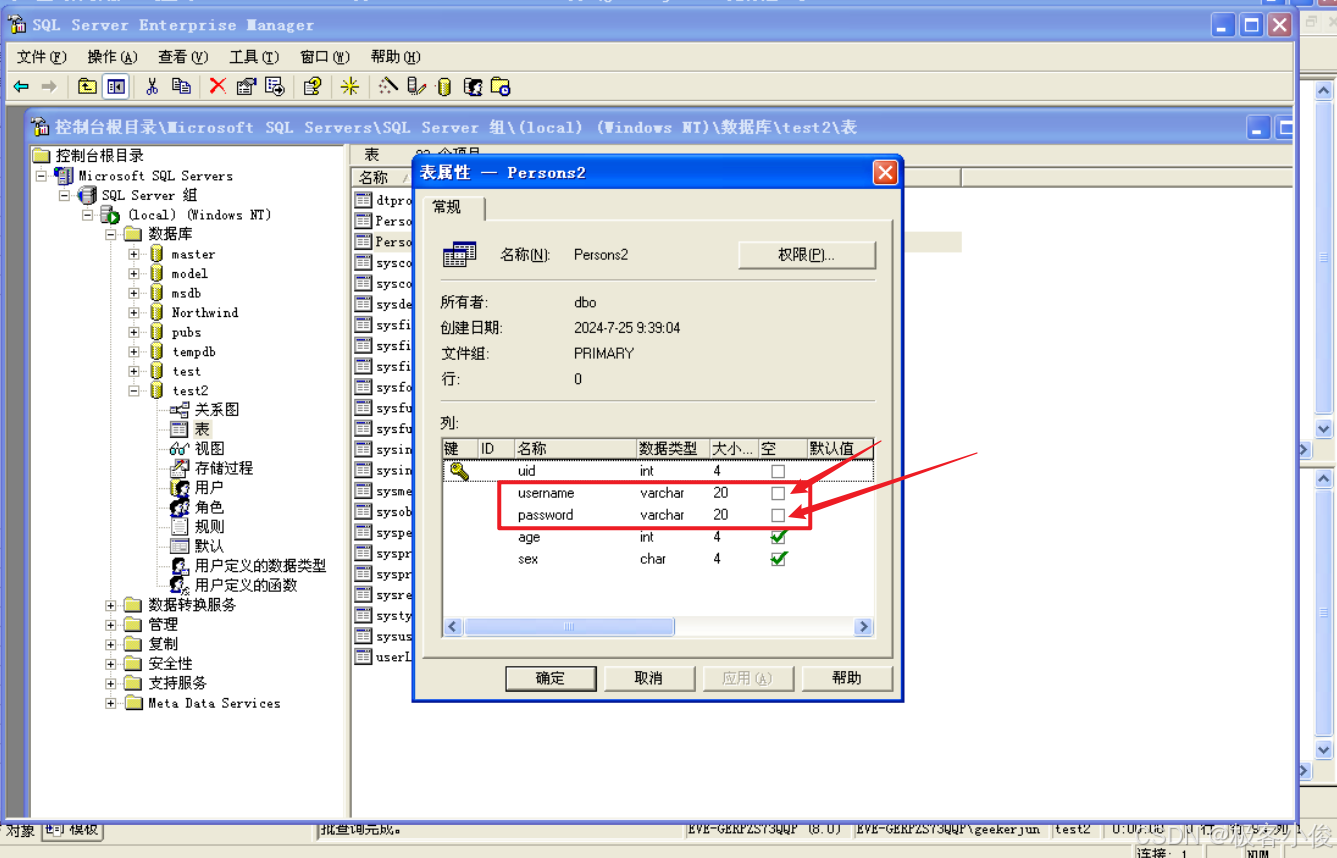Collapse the 数据库 folder node
Image resolution: width=1337 pixels, height=858 pixels.
pos(111,234)
